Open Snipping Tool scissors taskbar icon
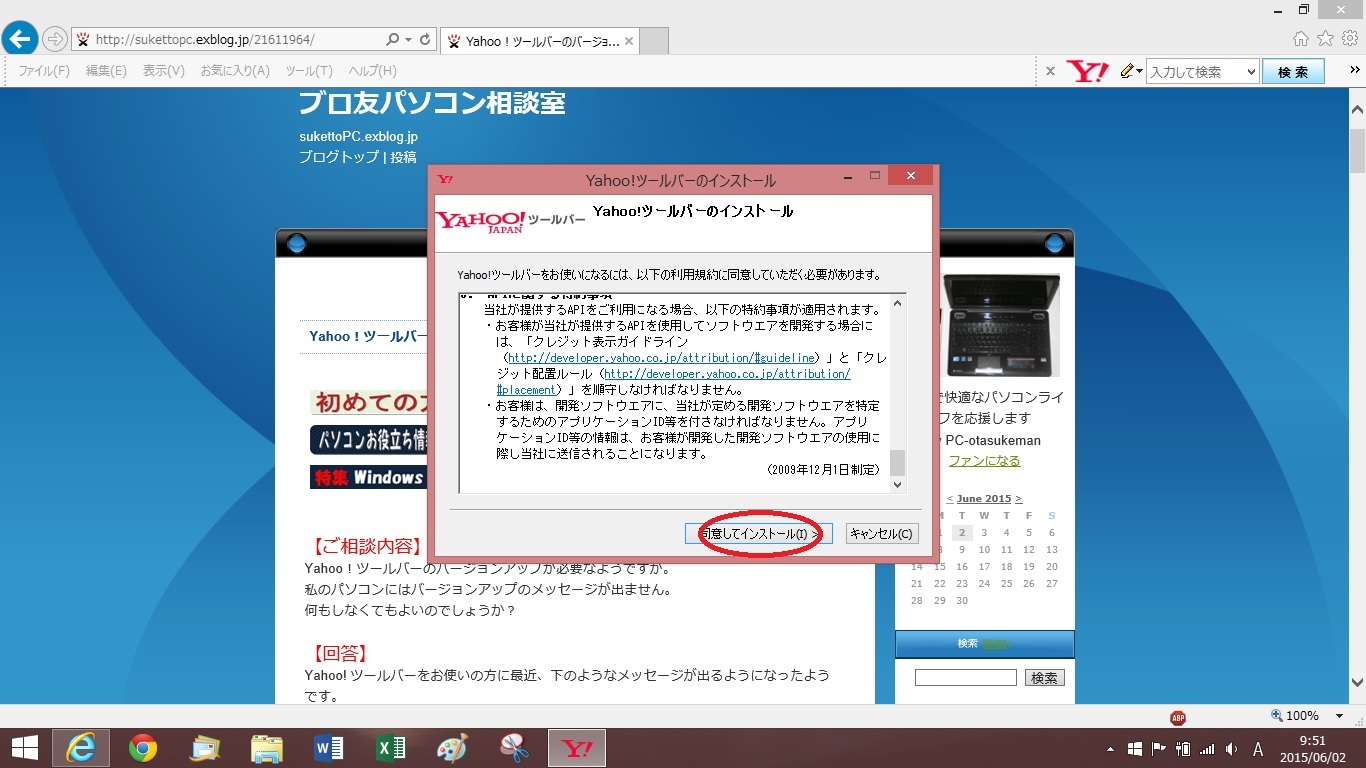 coord(514,748)
